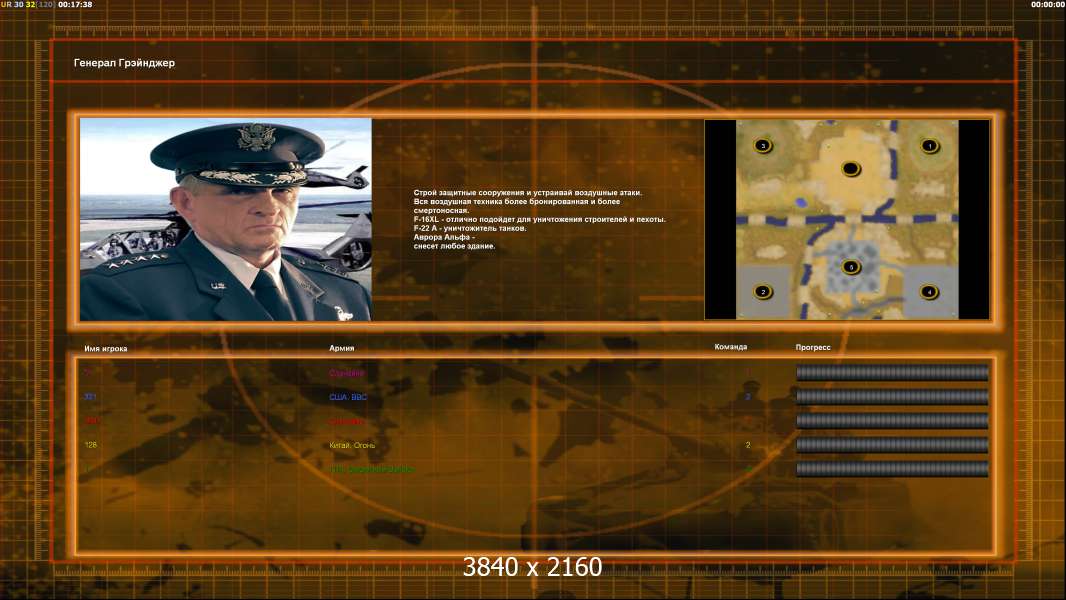Screen dimensions: 1066x600
Task: Click General Granger's portrait image
Action: pyautogui.click(x=226, y=219)
